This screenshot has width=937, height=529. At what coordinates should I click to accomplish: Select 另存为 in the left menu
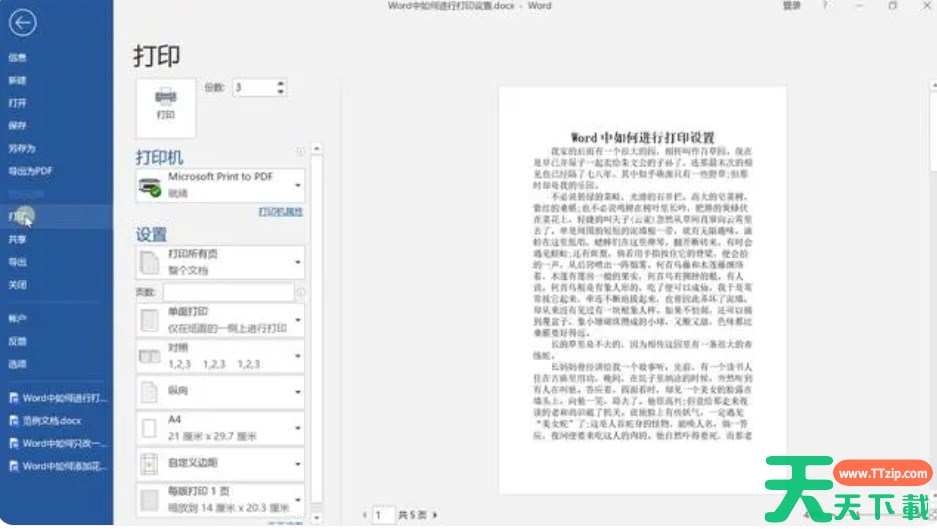pyautogui.click(x=20, y=148)
